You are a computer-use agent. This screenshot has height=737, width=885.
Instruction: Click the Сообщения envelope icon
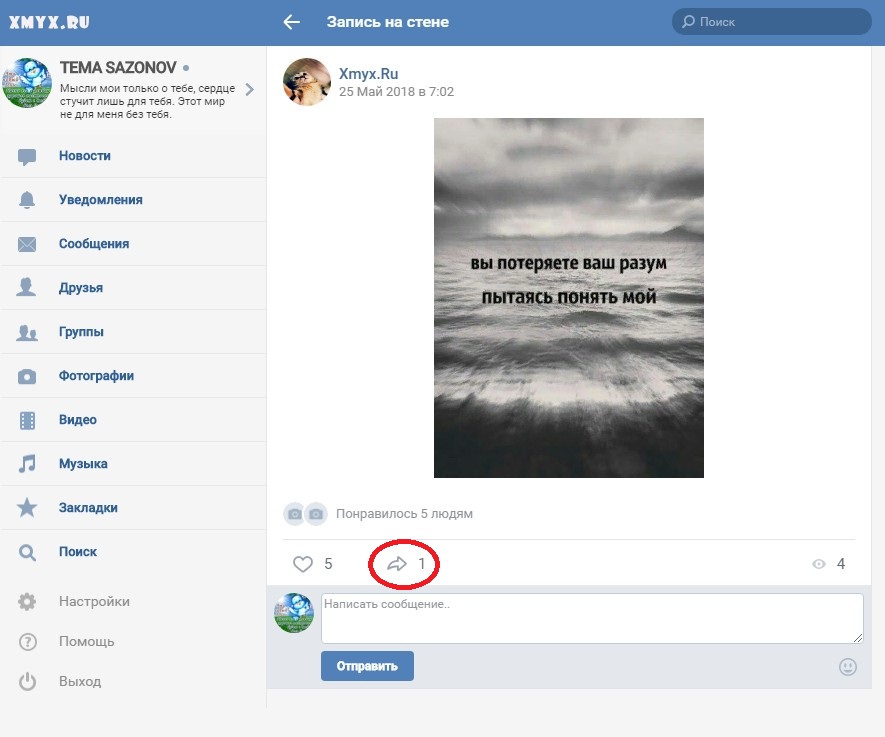point(27,244)
